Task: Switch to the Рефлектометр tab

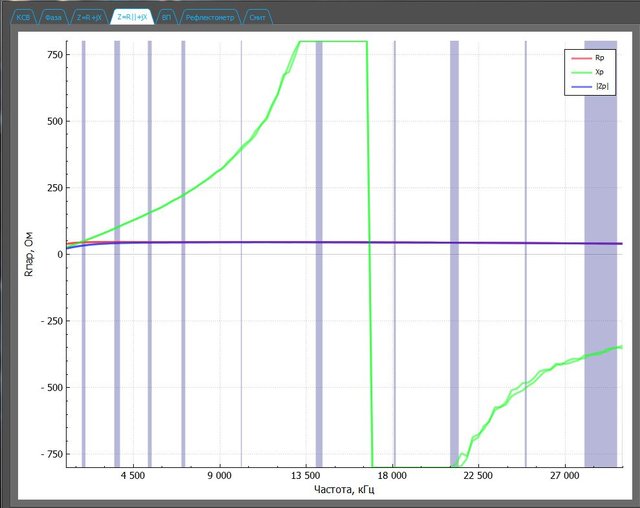Action: coord(209,17)
